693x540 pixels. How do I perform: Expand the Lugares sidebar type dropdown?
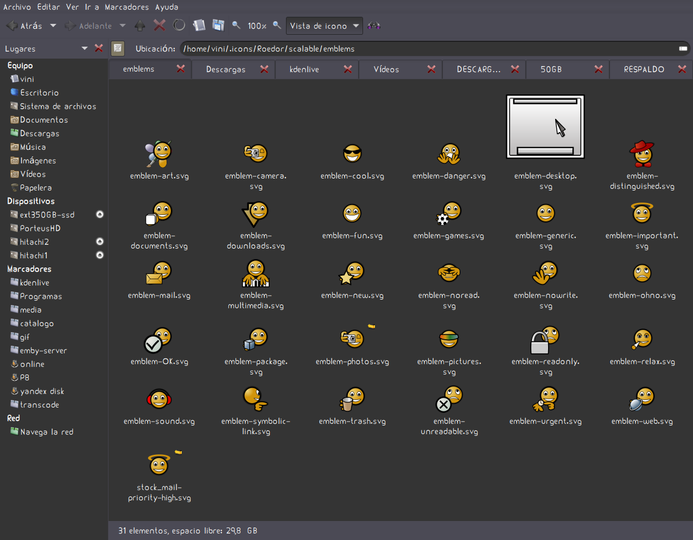pyautogui.click(x=84, y=48)
